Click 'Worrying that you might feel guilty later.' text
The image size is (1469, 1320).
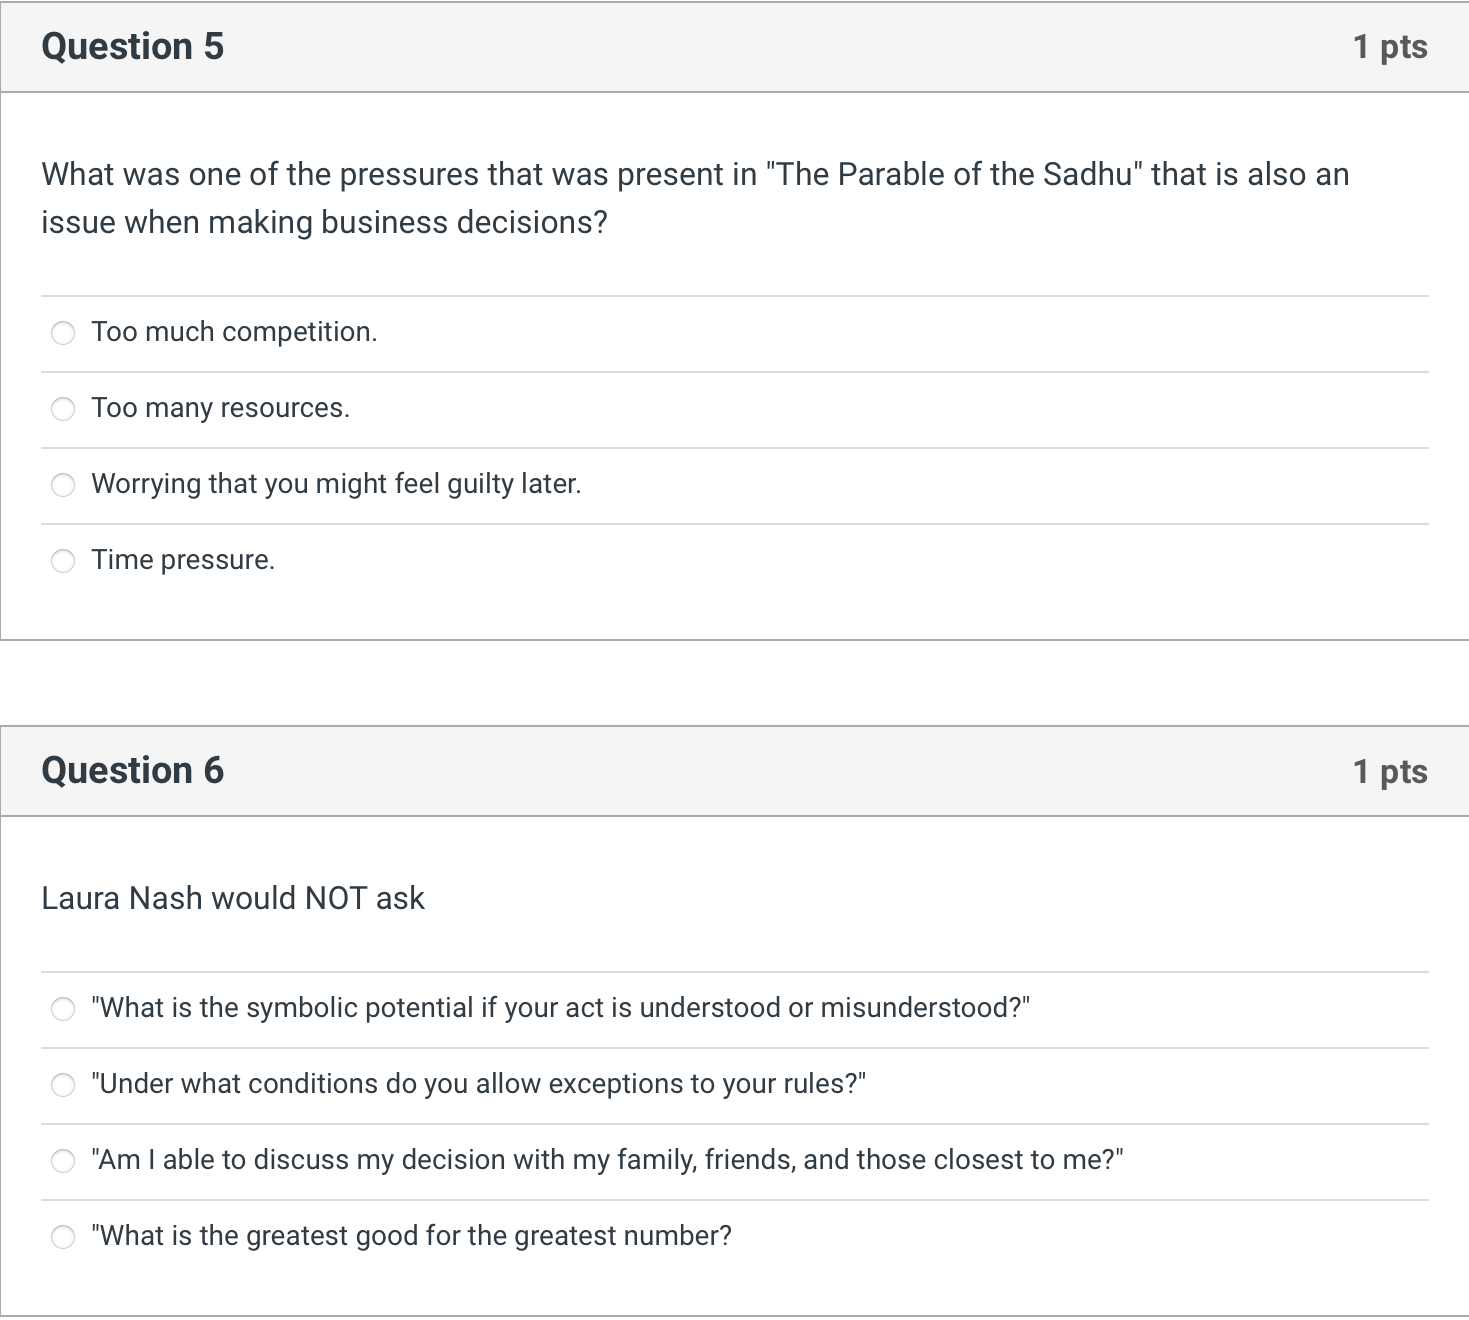tap(336, 484)
